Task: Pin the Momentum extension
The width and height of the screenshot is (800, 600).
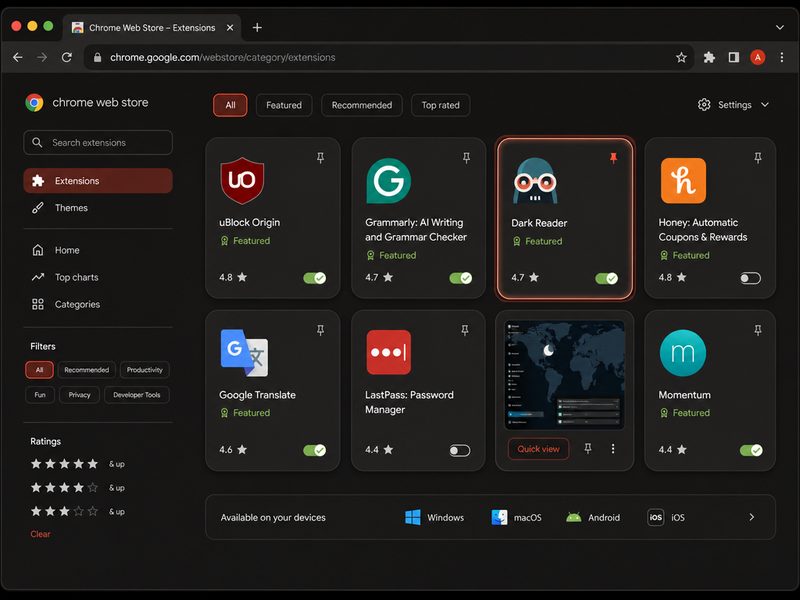Action: [x=758, y=330]
